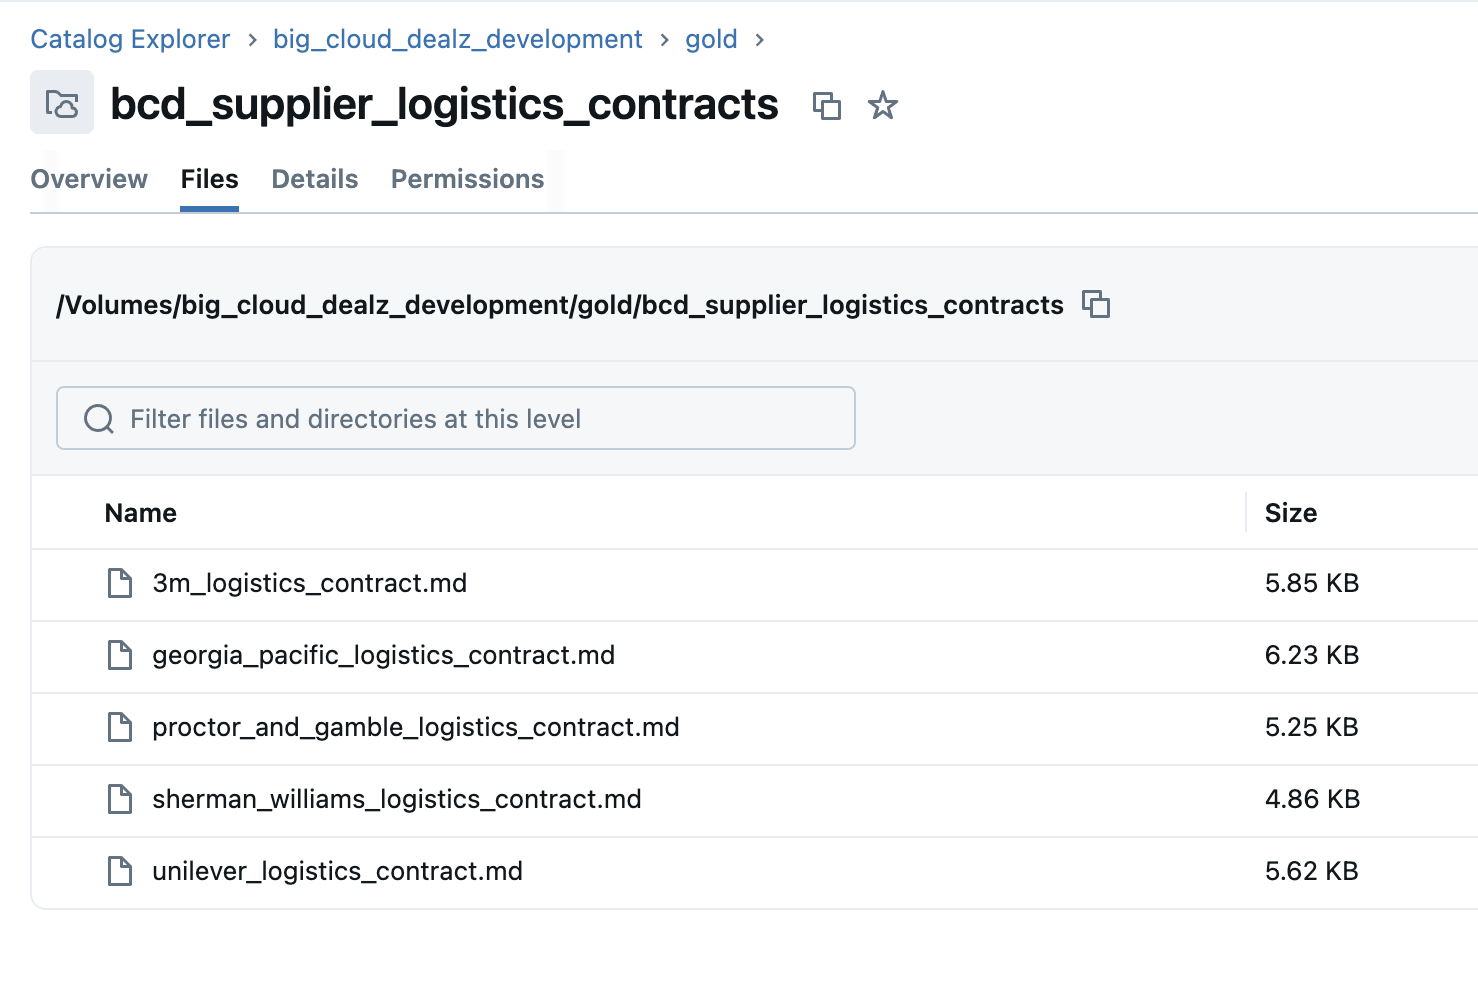Copy the /Volumes path to clipboard
The height and width of the screenshot is (986, 1478).
point(1096,304)
